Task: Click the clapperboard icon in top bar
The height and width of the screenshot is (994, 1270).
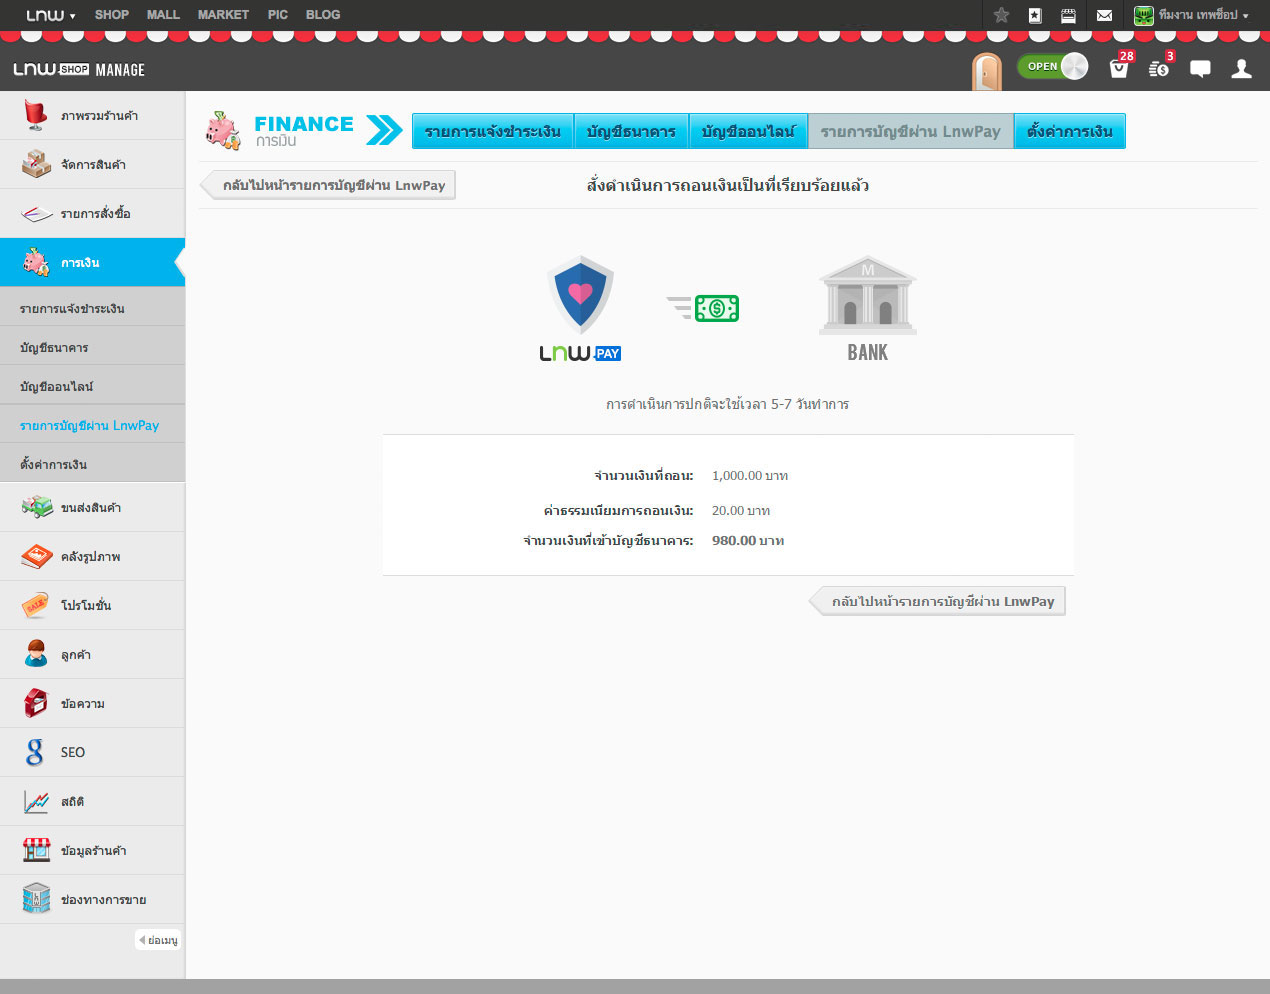Action: (1068, 15)
